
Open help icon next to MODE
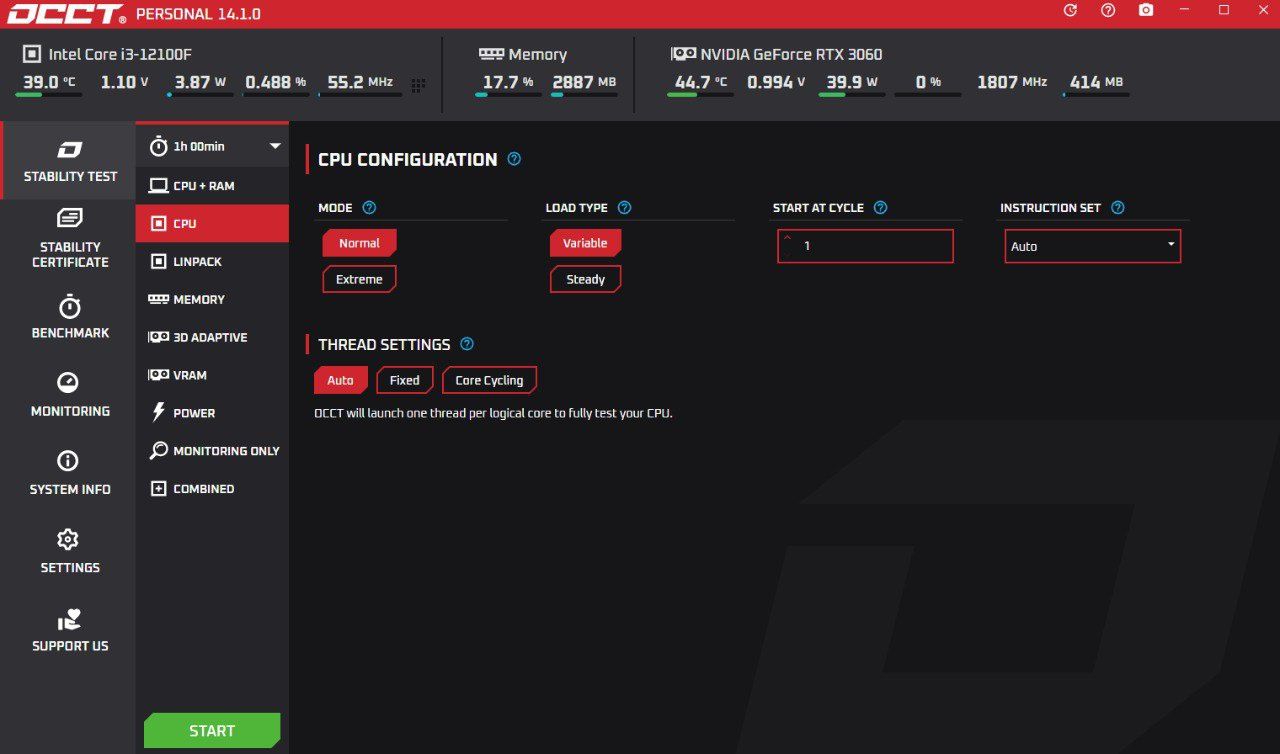pos(369,208)
